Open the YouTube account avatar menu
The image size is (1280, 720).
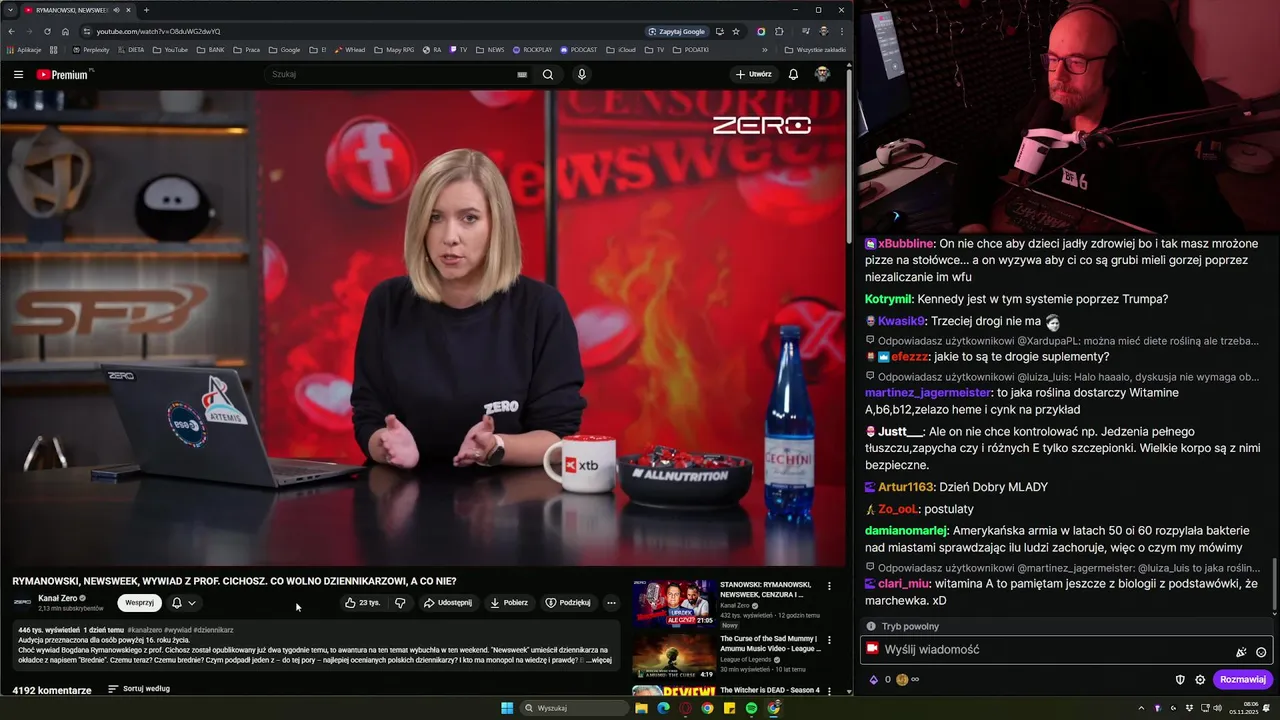click(x=822, y=74)
